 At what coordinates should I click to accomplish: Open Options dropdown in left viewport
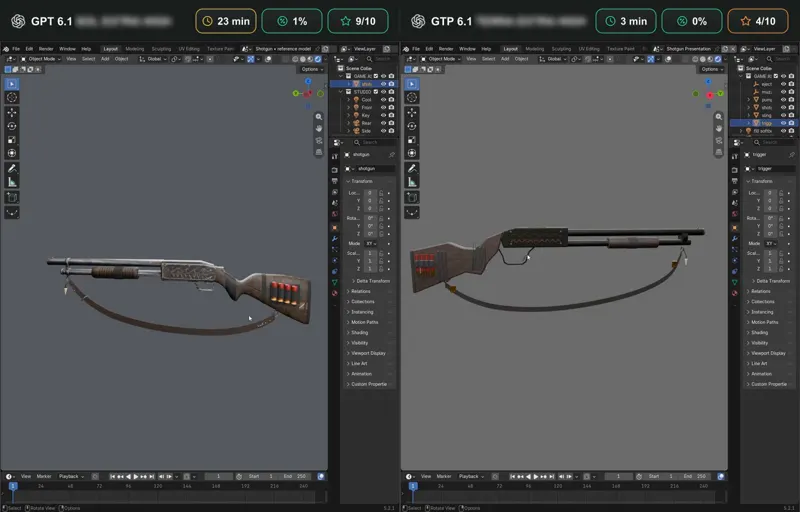pyautogui.click(x=311, y=69)
